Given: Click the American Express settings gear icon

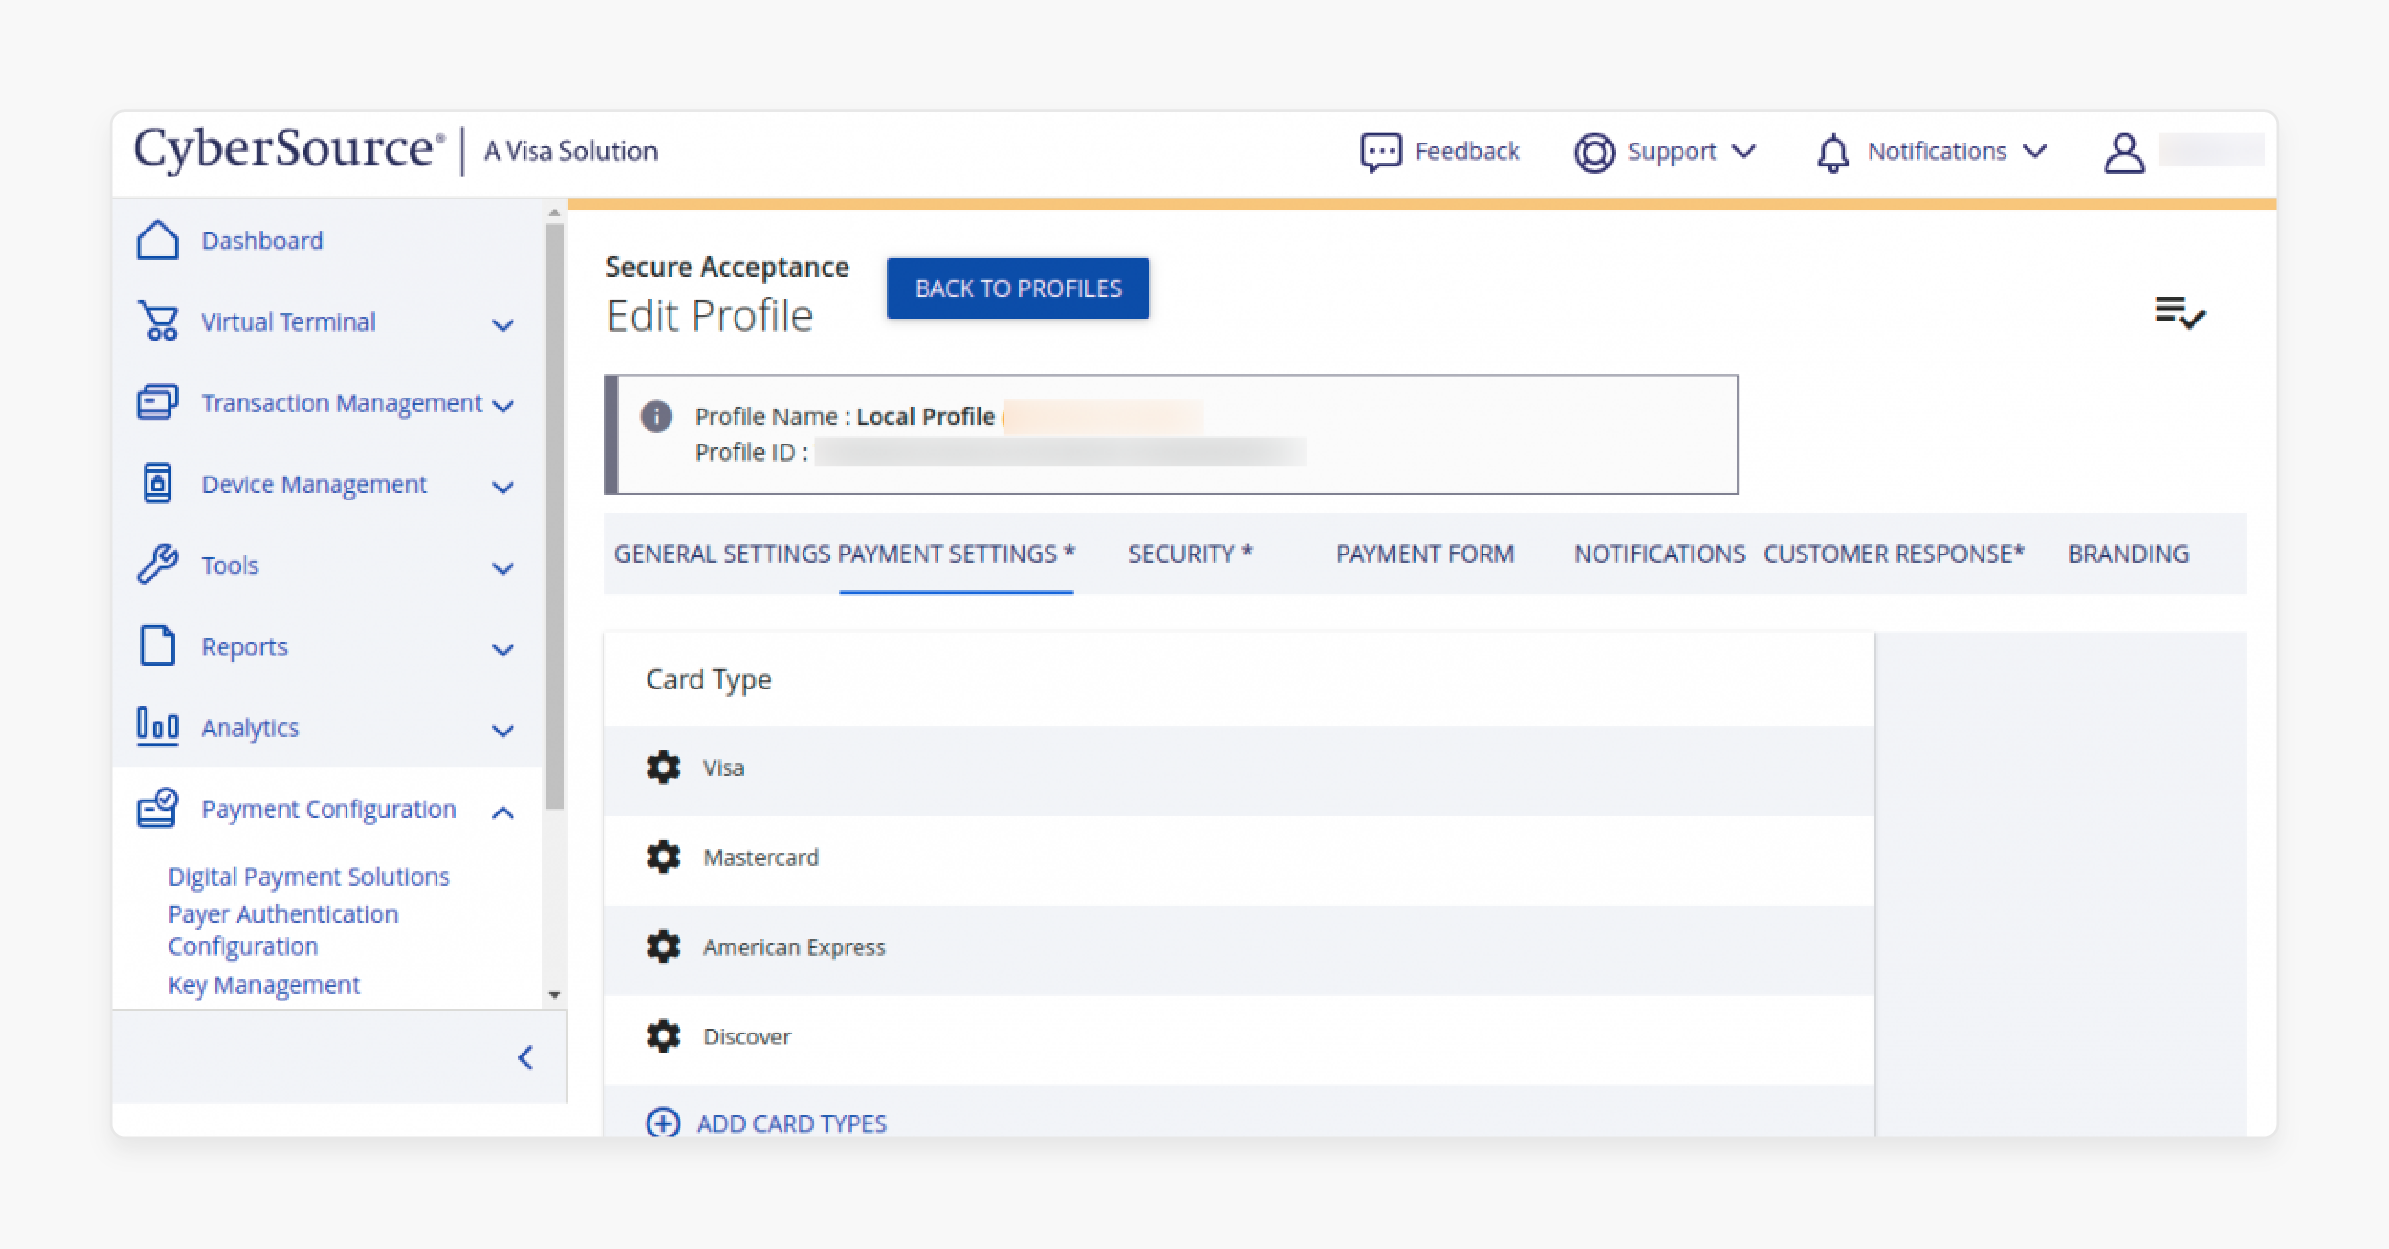Looking at the screenshot, I should (662, 947).
